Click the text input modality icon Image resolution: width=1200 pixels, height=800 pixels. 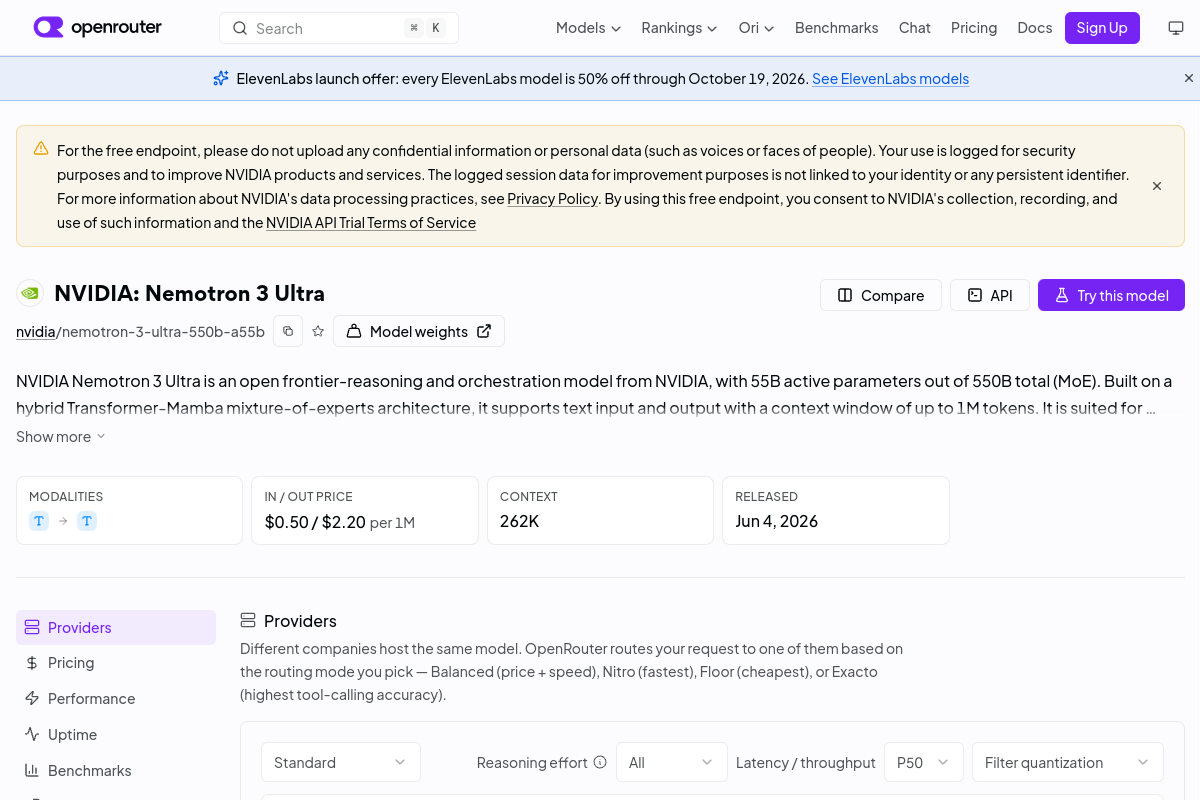[x=39, y=521]
